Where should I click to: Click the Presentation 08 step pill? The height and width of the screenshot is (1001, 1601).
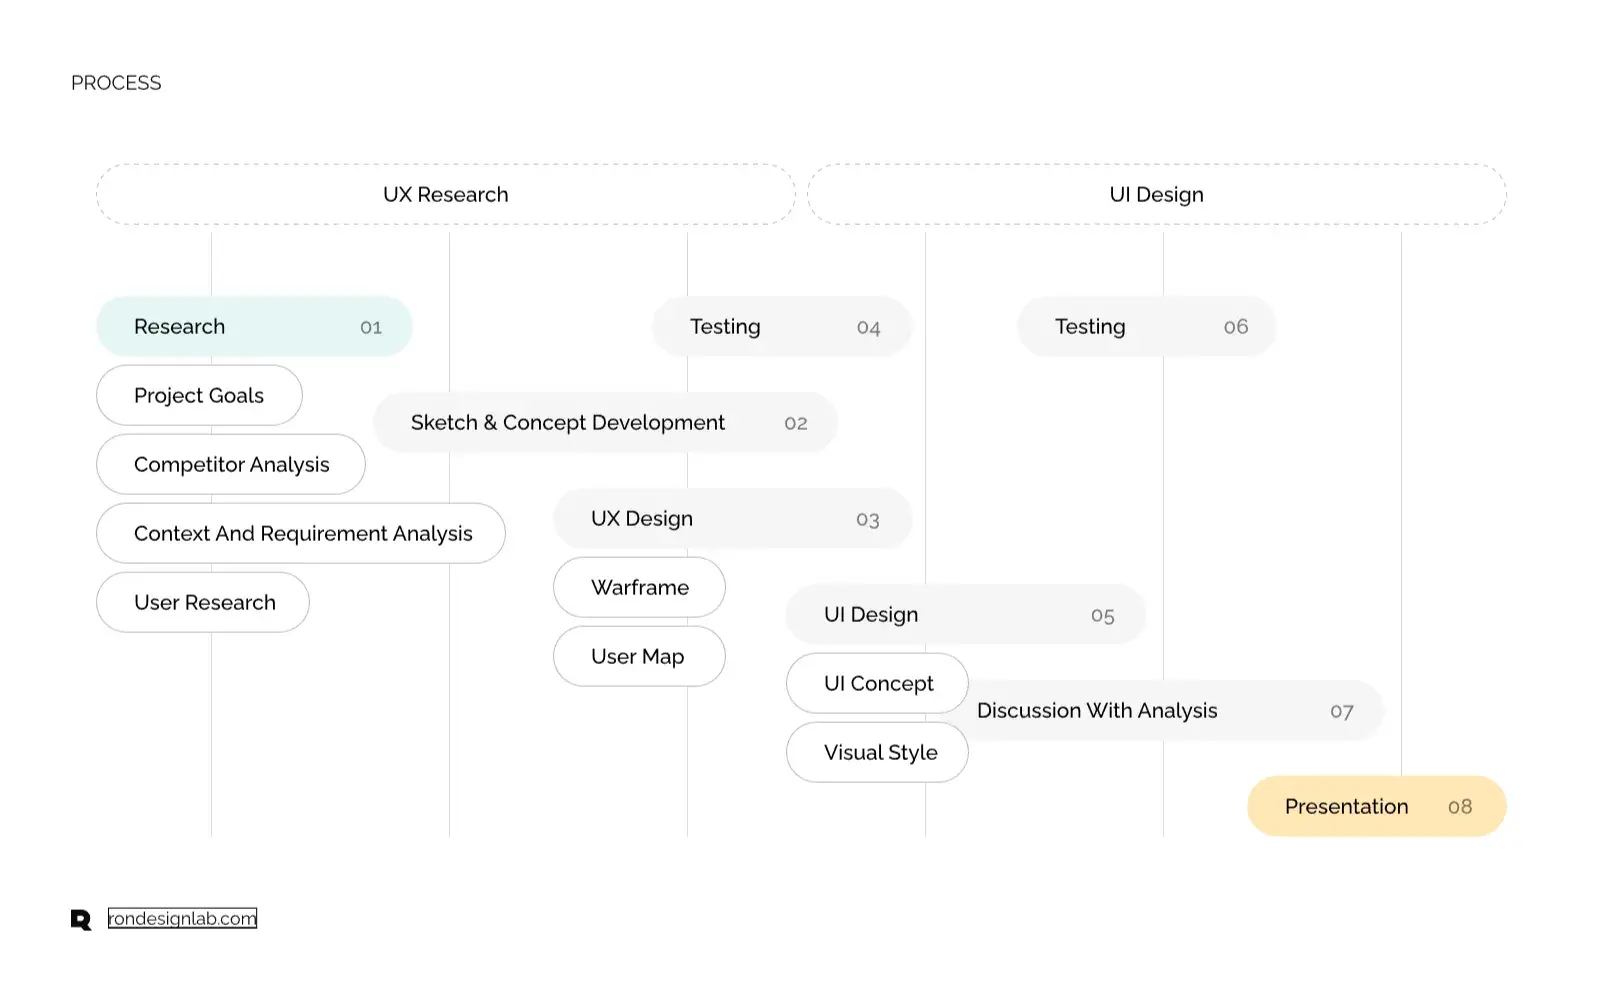click(x=1377, y=806)
